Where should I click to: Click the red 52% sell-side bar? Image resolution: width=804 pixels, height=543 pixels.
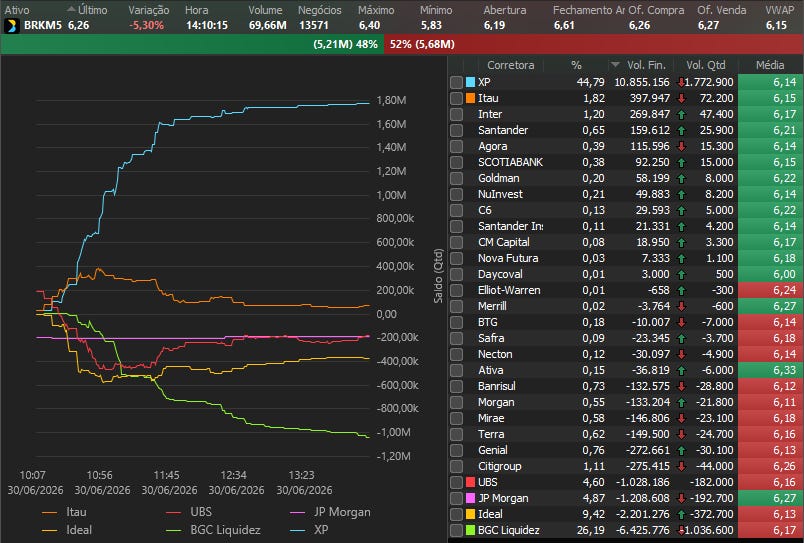(x=594, y=45)
